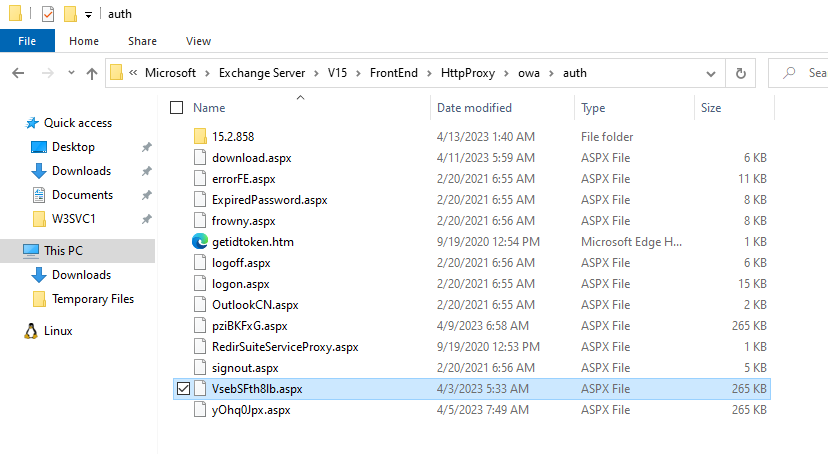Select the signout.aspx file icon
This screenshot has width=828, height=454.
tap(200, 367)
